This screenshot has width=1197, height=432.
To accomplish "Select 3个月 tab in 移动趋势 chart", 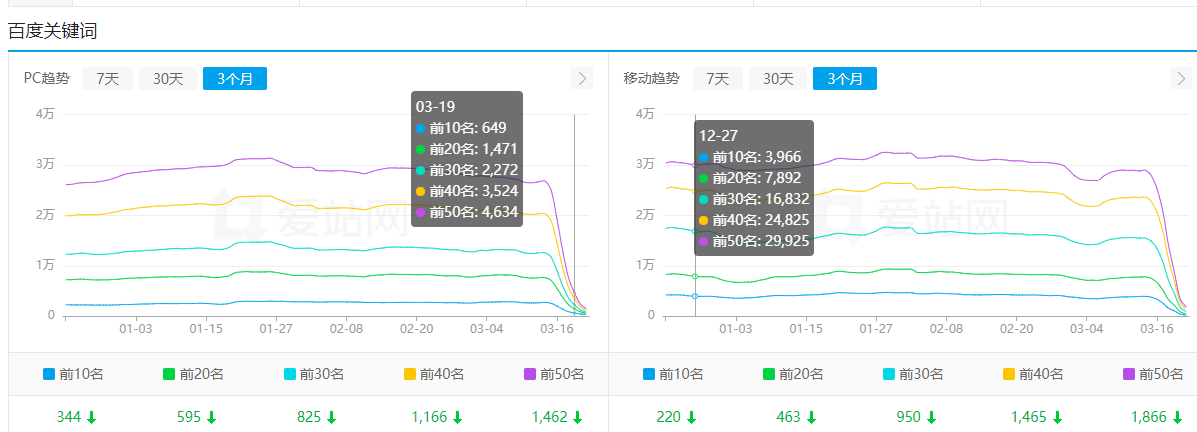I will (845, 79).
